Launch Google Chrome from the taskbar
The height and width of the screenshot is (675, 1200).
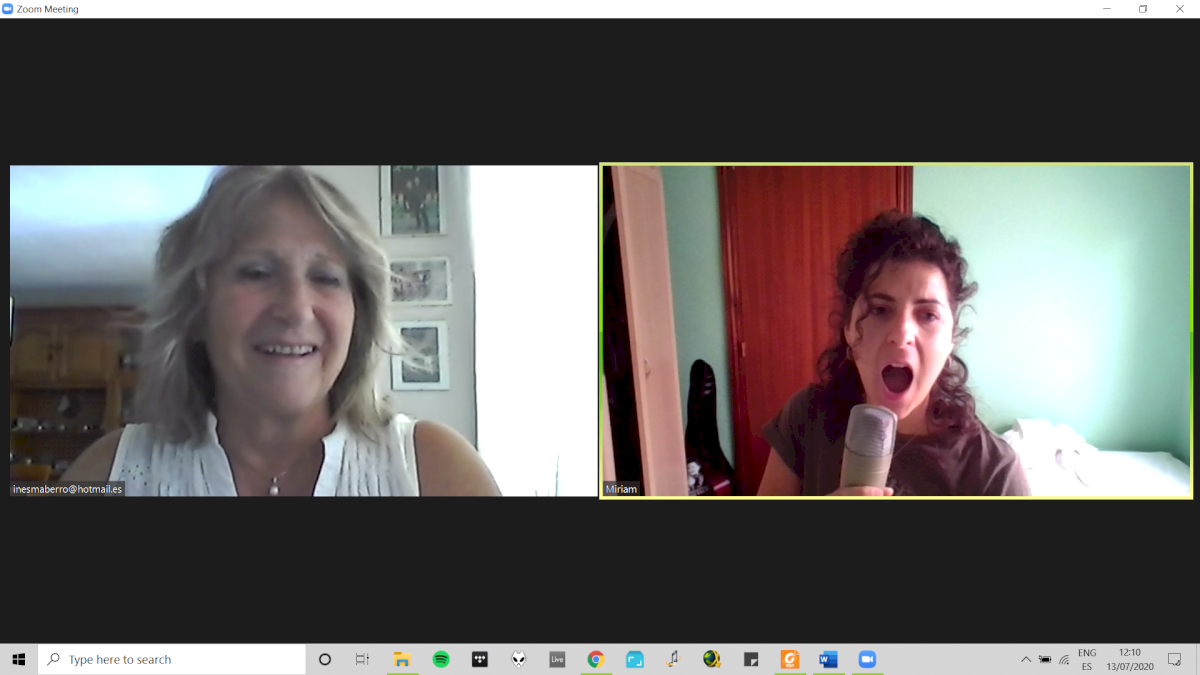coord(596,659)
